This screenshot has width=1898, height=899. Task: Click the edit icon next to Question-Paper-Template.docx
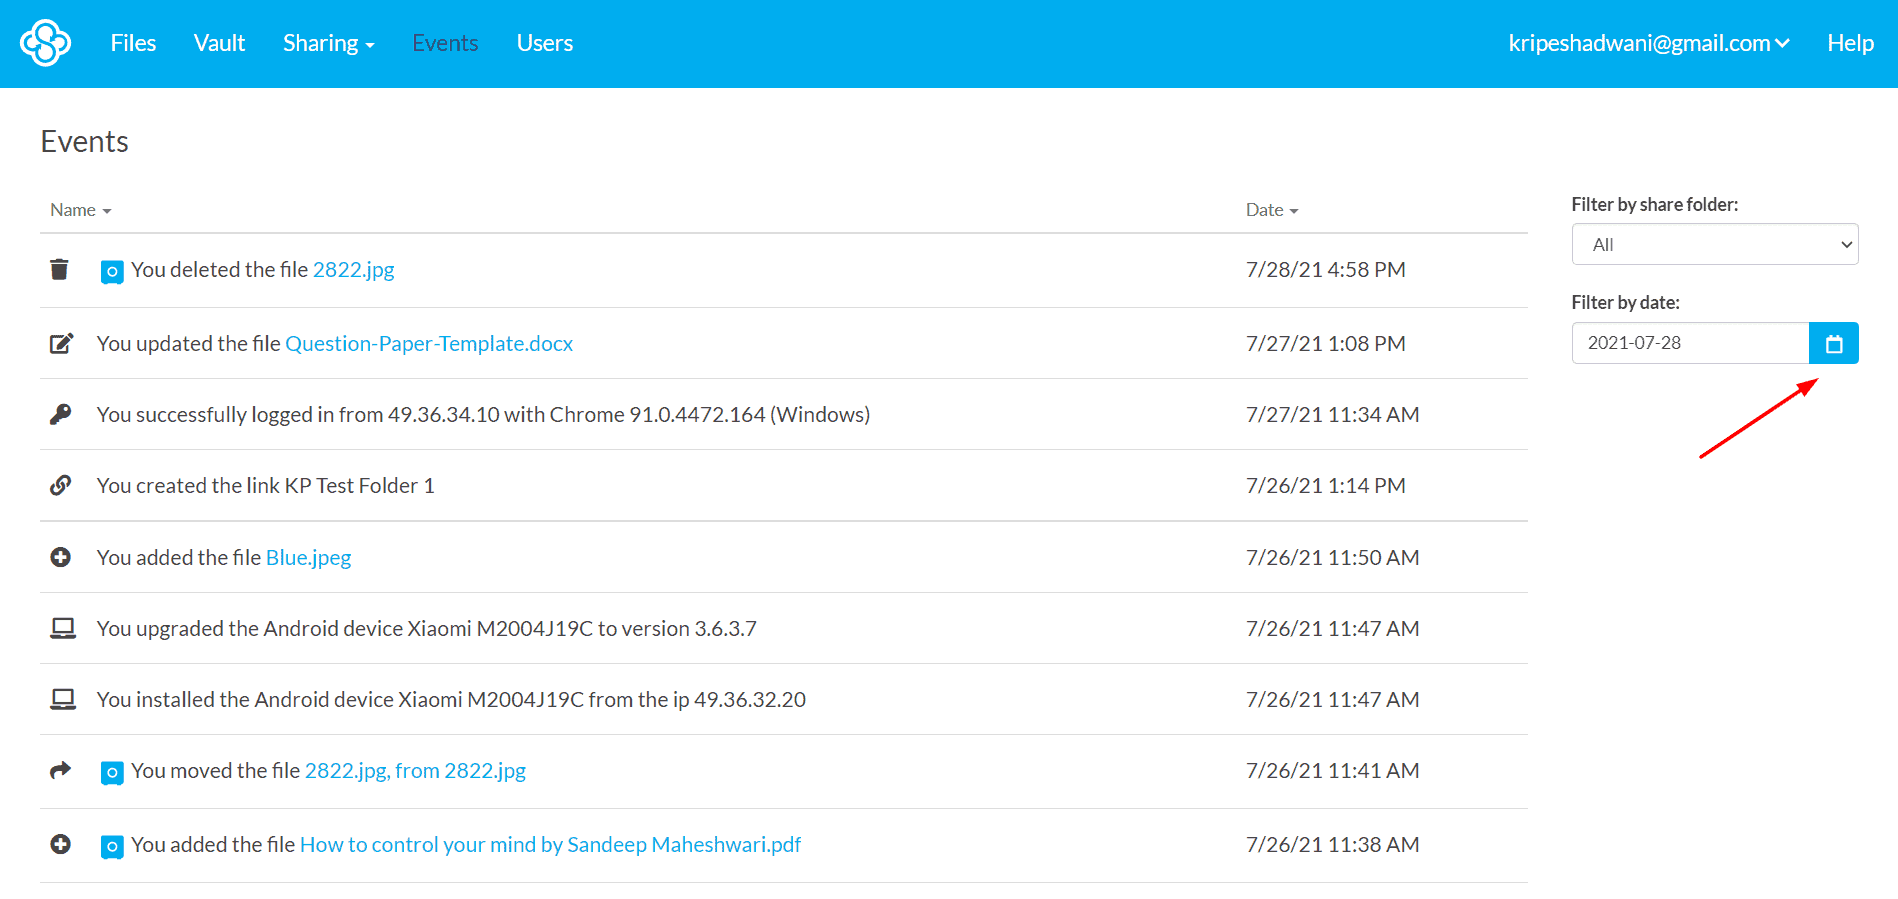[61, 343]
